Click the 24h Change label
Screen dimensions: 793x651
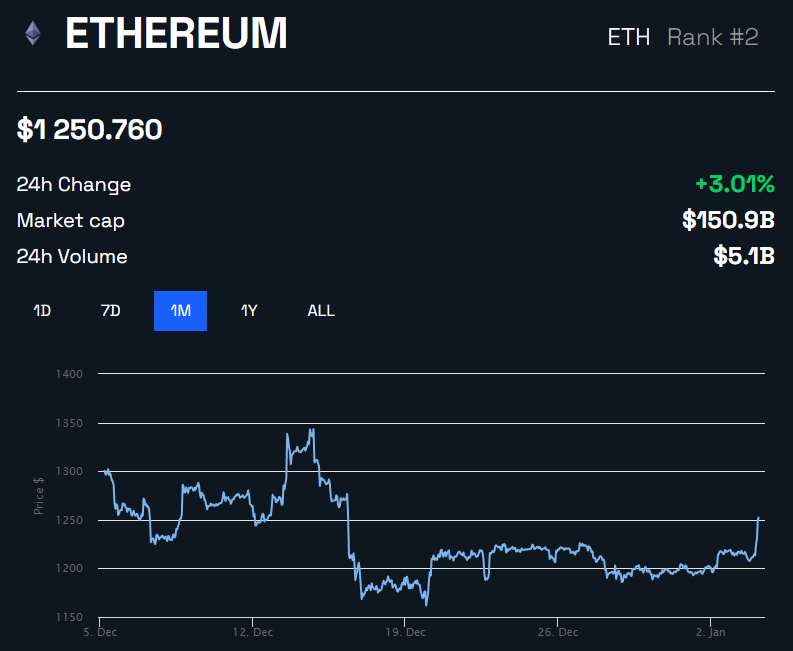pyautogui.click(x=74, y=185)
